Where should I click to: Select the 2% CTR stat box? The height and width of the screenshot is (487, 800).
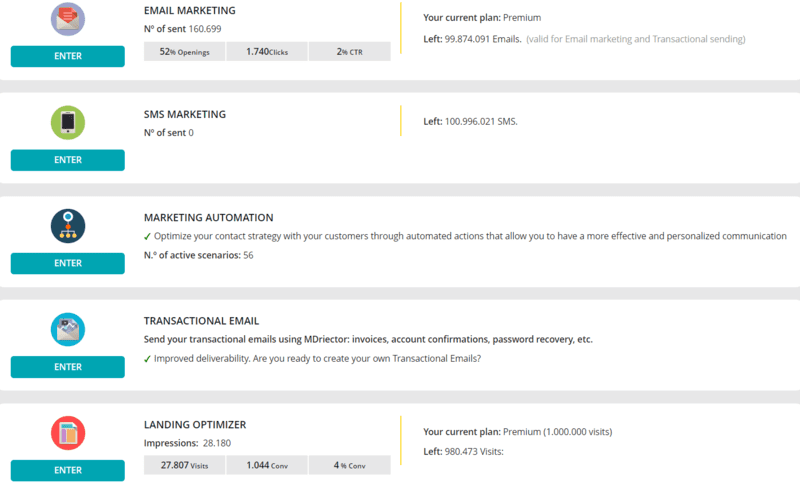tap(349, 51)
